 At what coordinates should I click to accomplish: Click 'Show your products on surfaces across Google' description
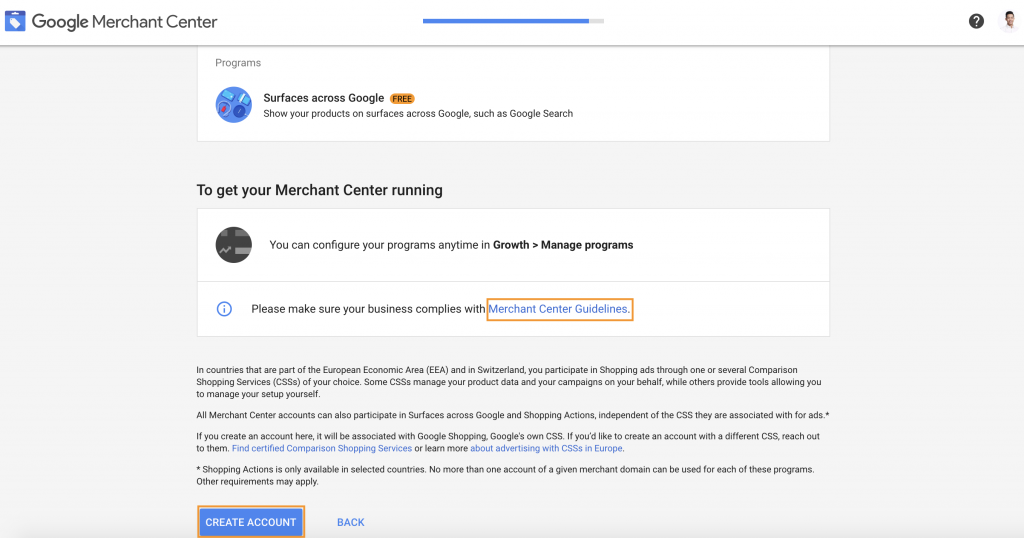(418, 114)
